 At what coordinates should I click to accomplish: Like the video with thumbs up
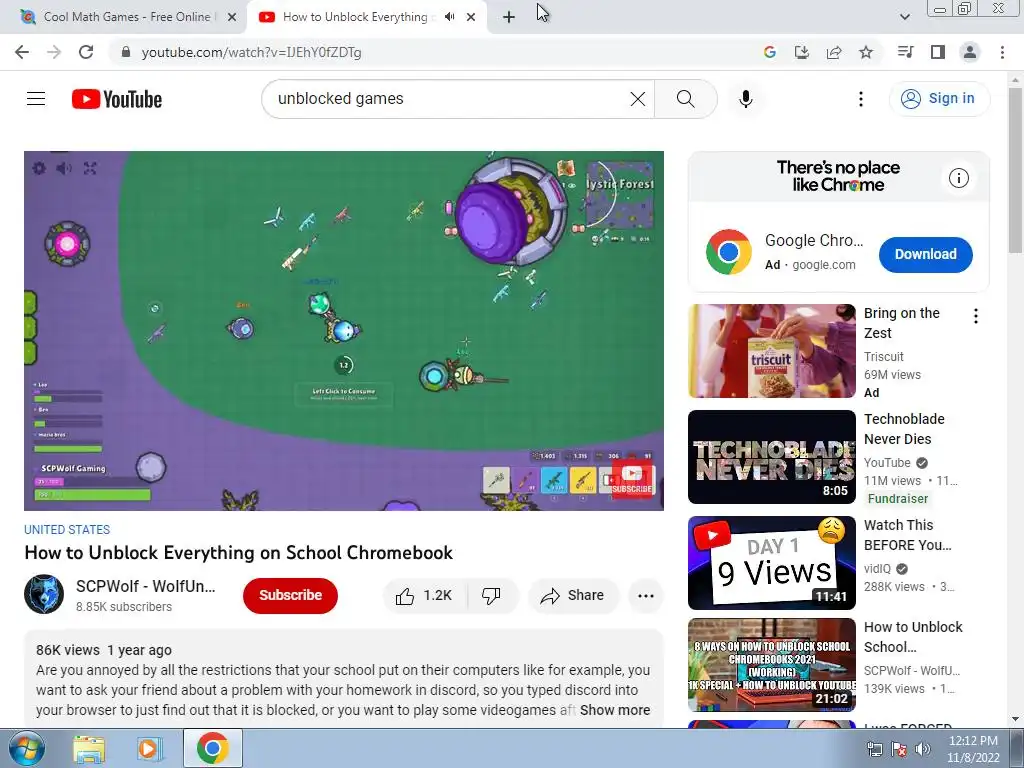point(424,595)
